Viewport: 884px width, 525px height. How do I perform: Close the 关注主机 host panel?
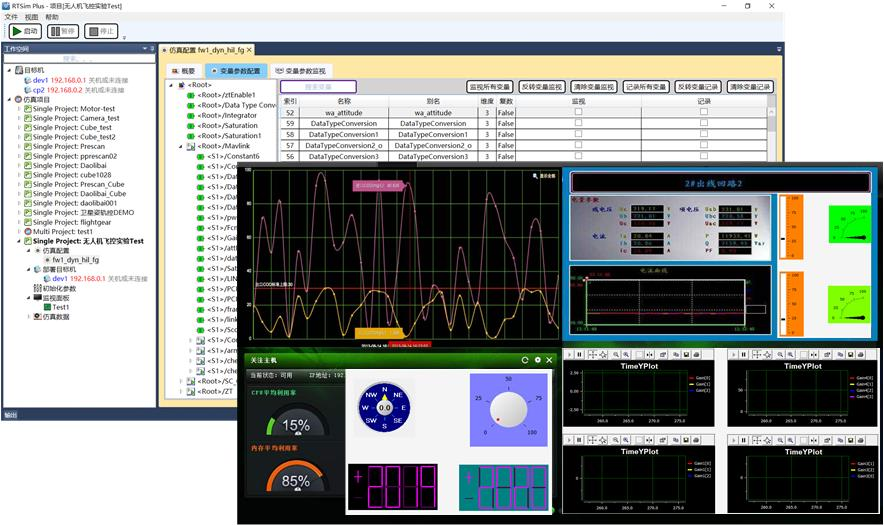549,359
